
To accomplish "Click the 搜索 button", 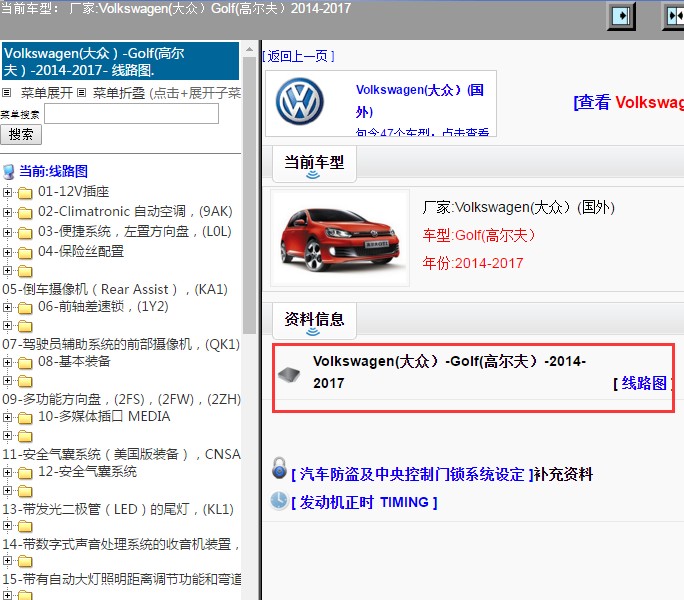I will click(21, 134).
